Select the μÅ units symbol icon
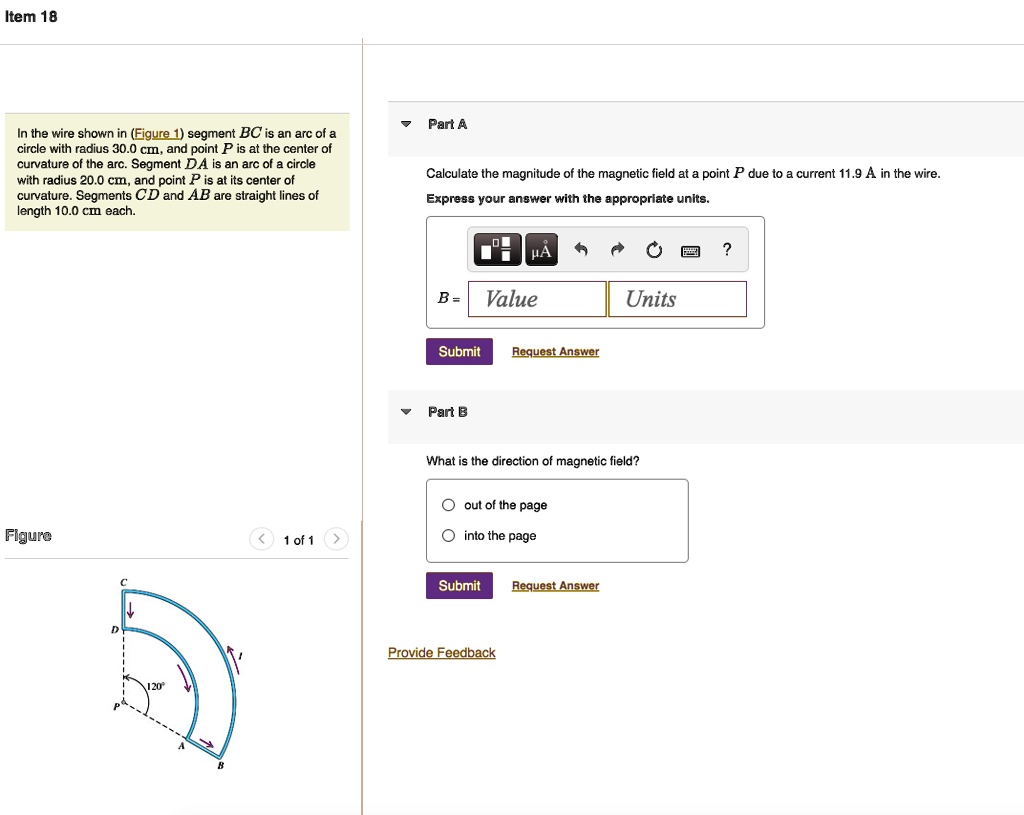 541,250
